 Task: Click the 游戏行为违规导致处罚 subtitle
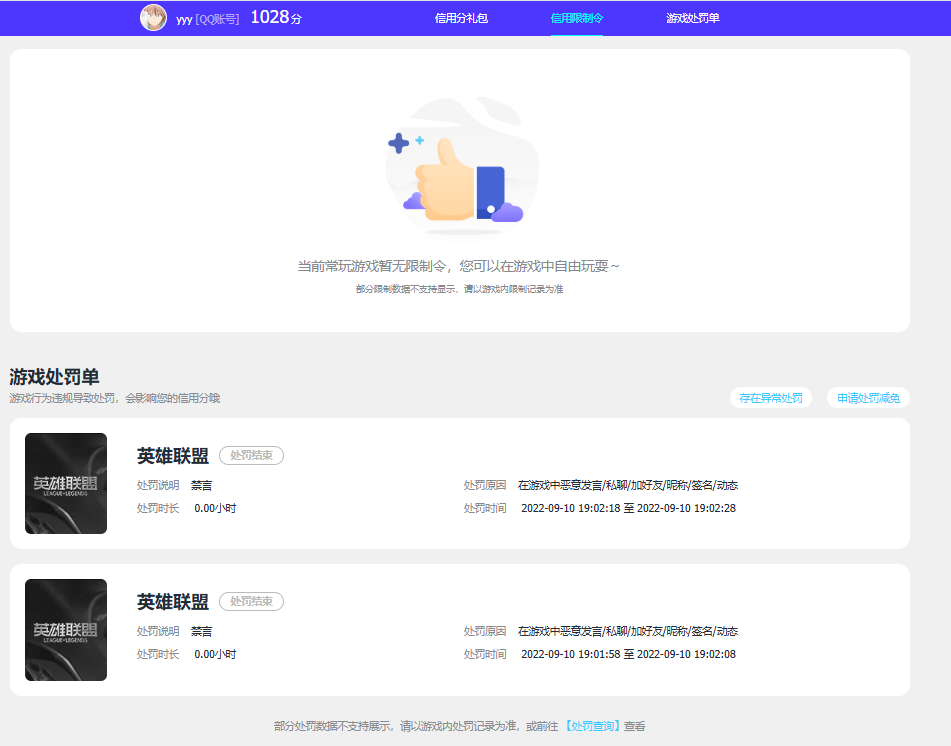115,398
